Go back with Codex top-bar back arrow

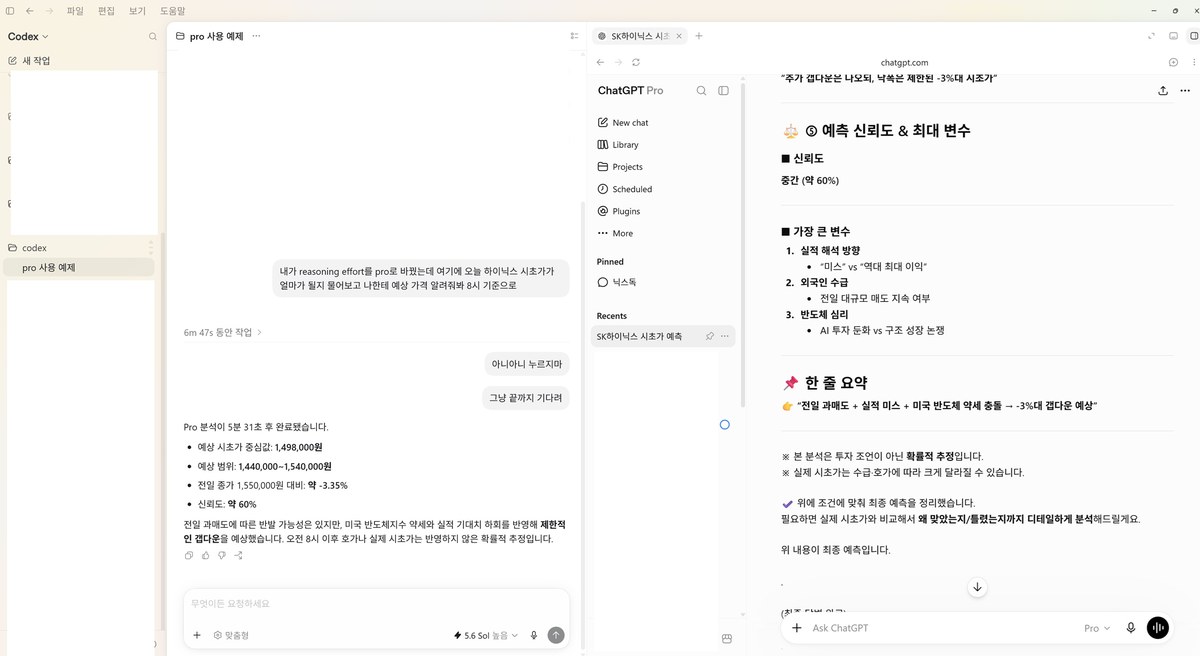pyautogui.click(x=30, y=10)
